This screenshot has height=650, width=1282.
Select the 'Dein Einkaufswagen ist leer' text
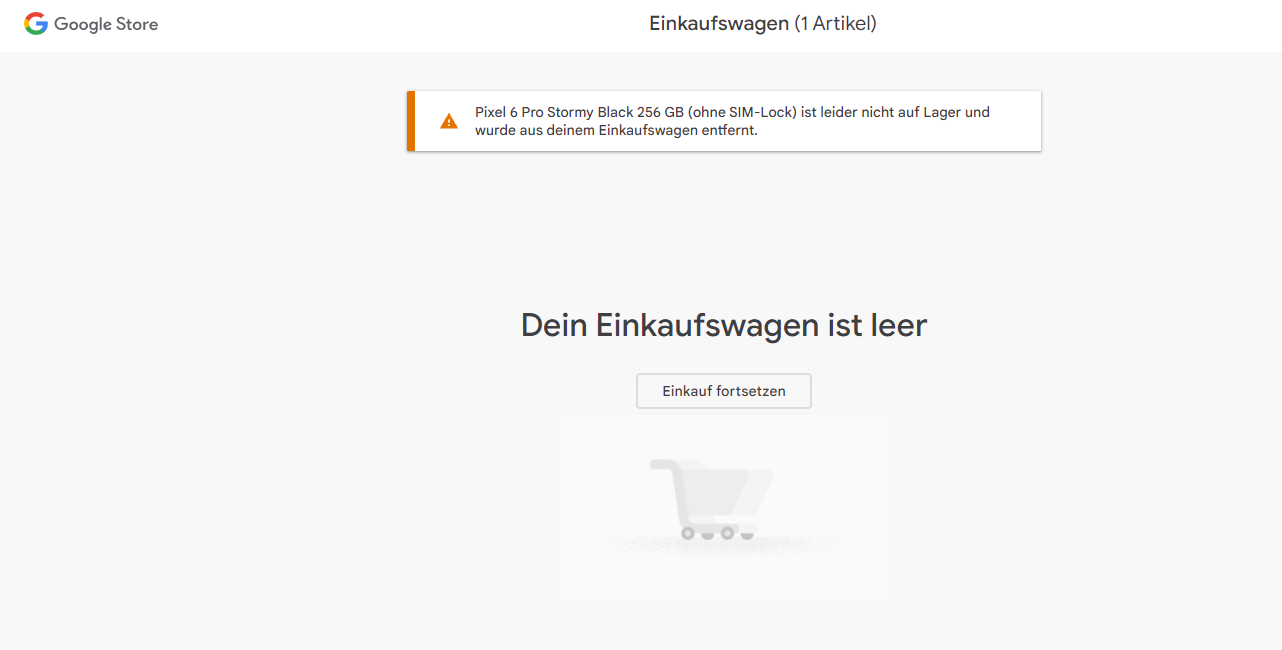coord(724,325)
